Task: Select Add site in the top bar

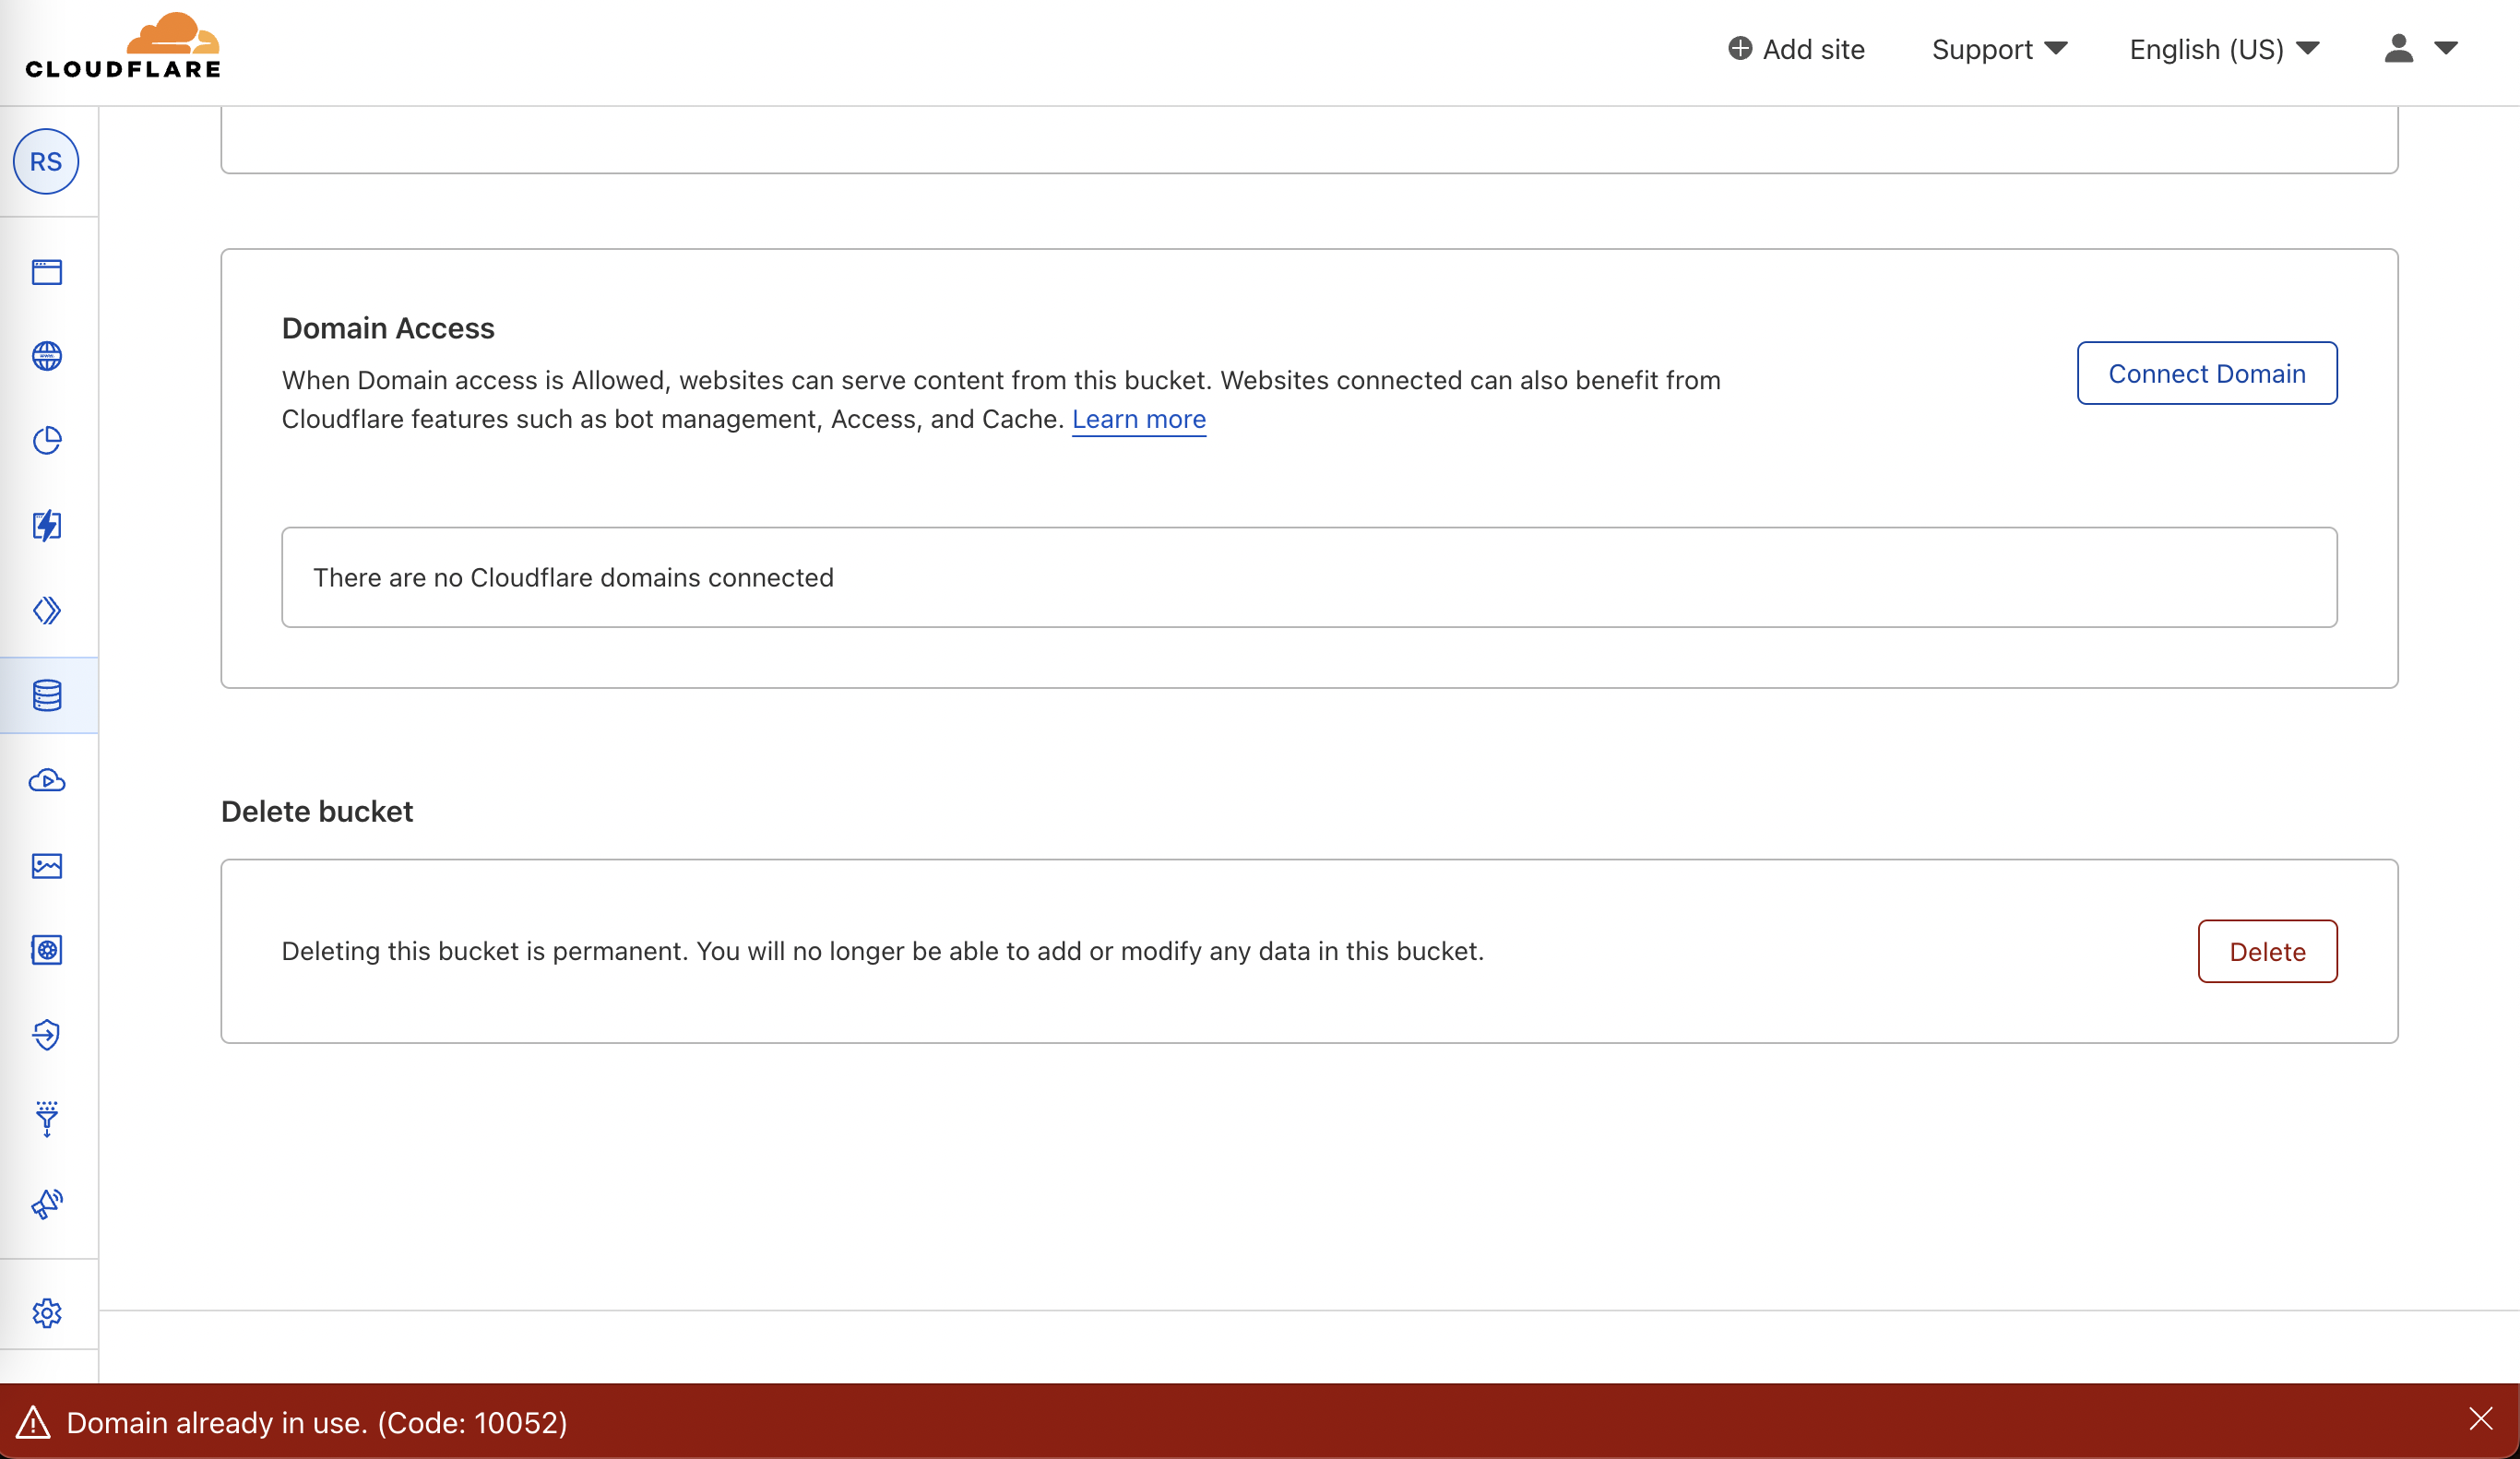Action: coord(1795,49)
